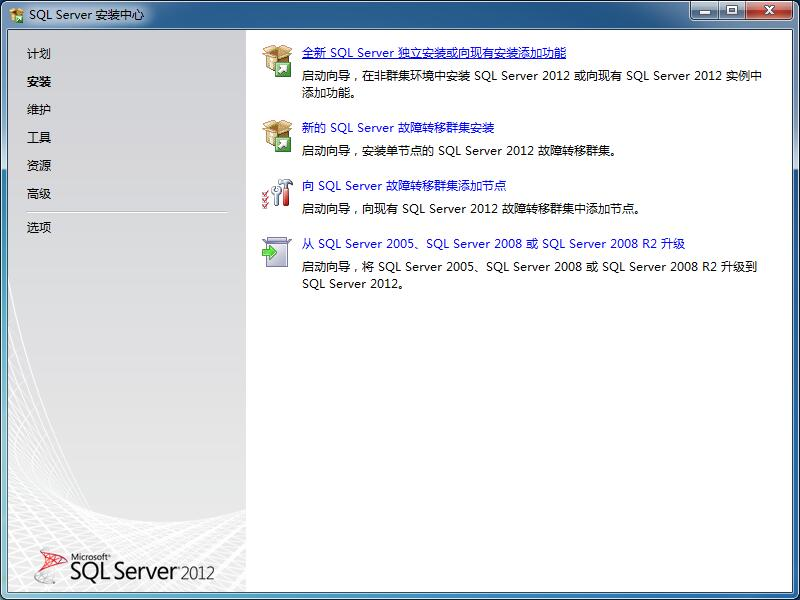Switch to 工具 page in sidebar
The image size is (800, 600).
(39, 137)
